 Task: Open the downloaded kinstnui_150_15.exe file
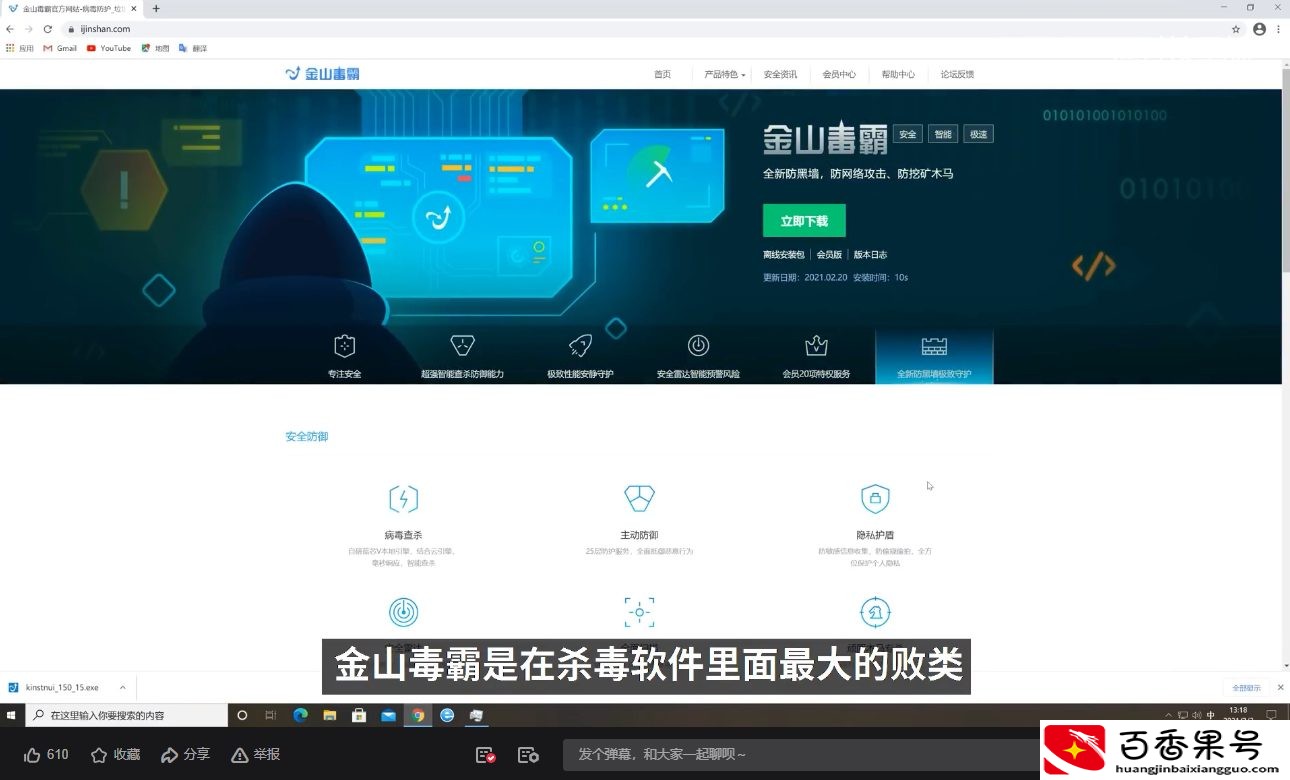point(62,688)
